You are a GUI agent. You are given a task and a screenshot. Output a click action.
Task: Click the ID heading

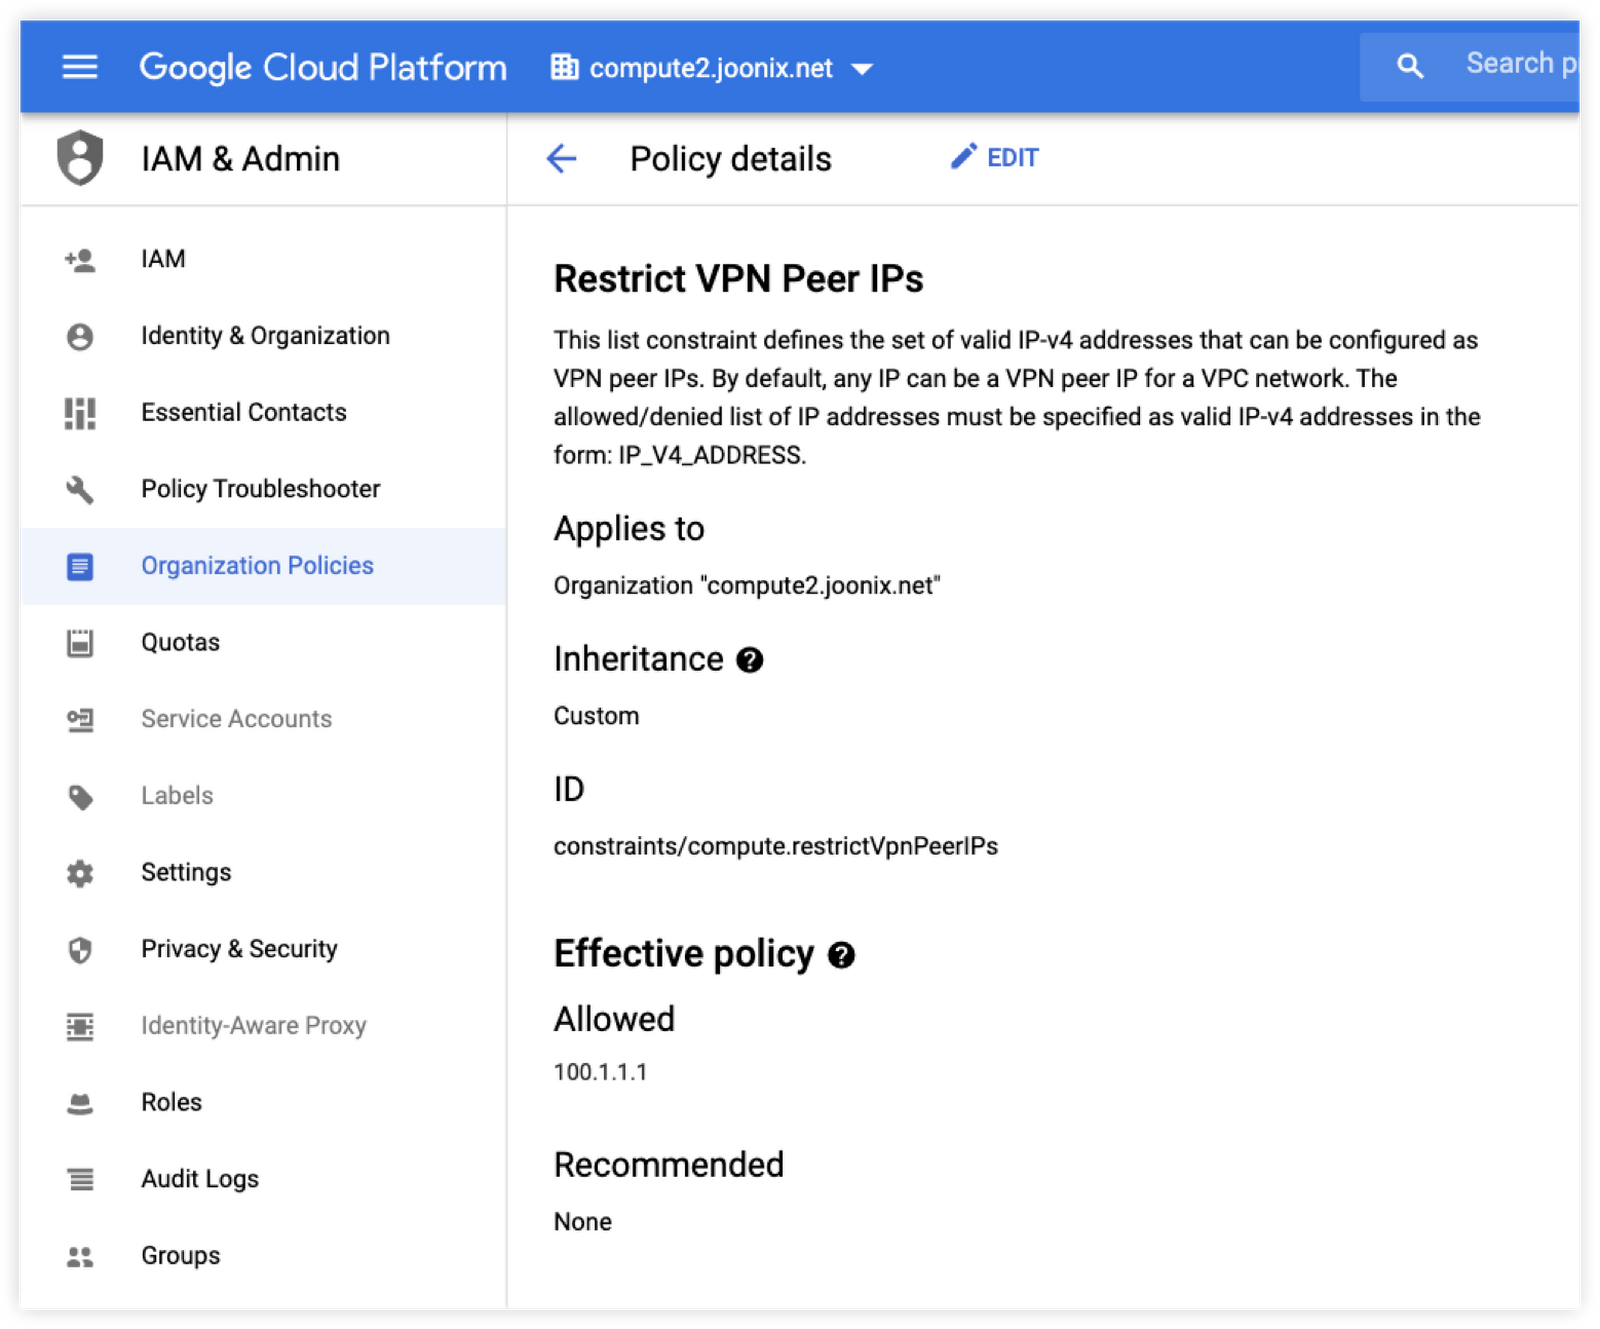569,790
